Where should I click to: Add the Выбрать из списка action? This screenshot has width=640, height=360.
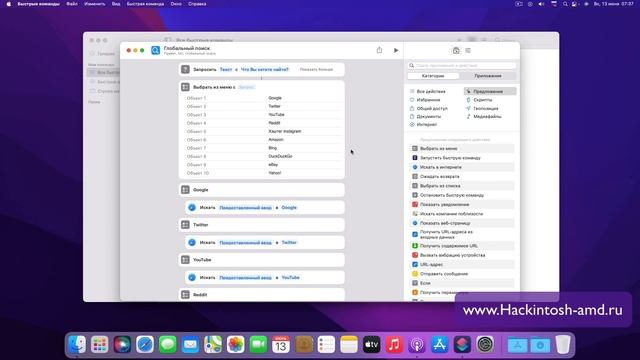[x=462, y=186]
